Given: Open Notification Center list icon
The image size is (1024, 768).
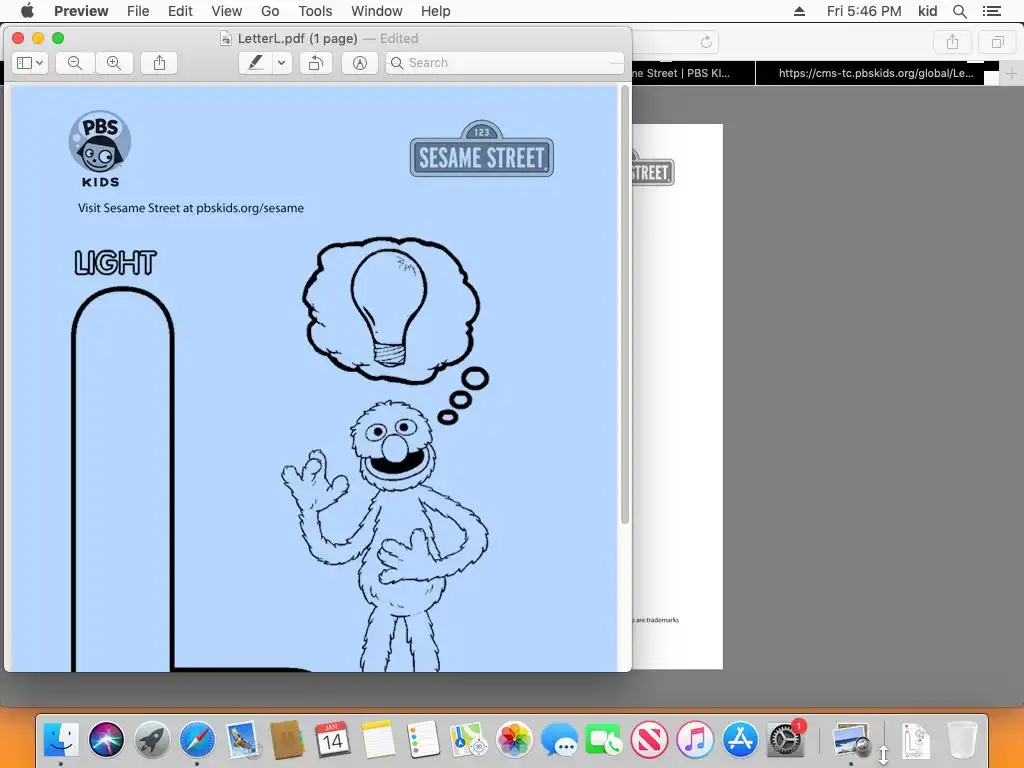Looking at the screenshot, I should click(991, 11).
